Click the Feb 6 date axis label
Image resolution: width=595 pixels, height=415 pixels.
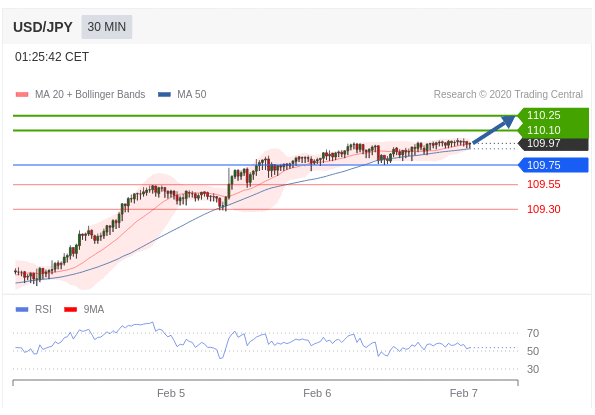pos(317,393)
